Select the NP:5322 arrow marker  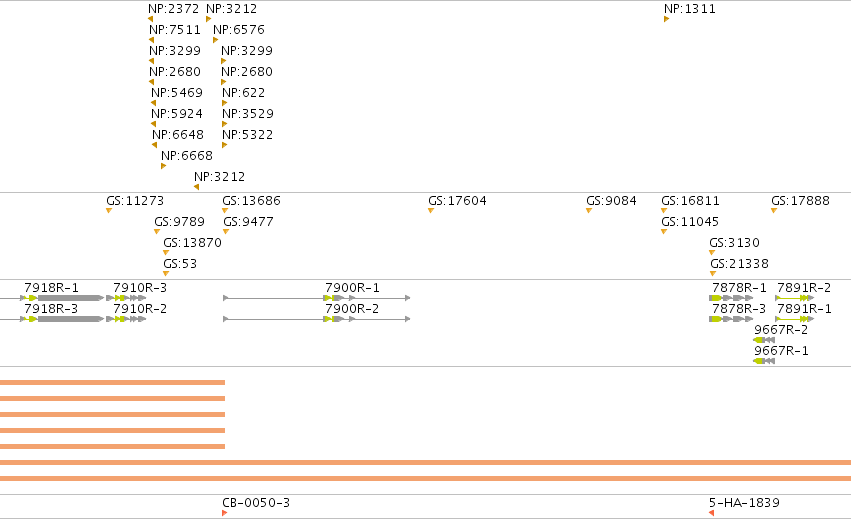[x=224, y=145]
